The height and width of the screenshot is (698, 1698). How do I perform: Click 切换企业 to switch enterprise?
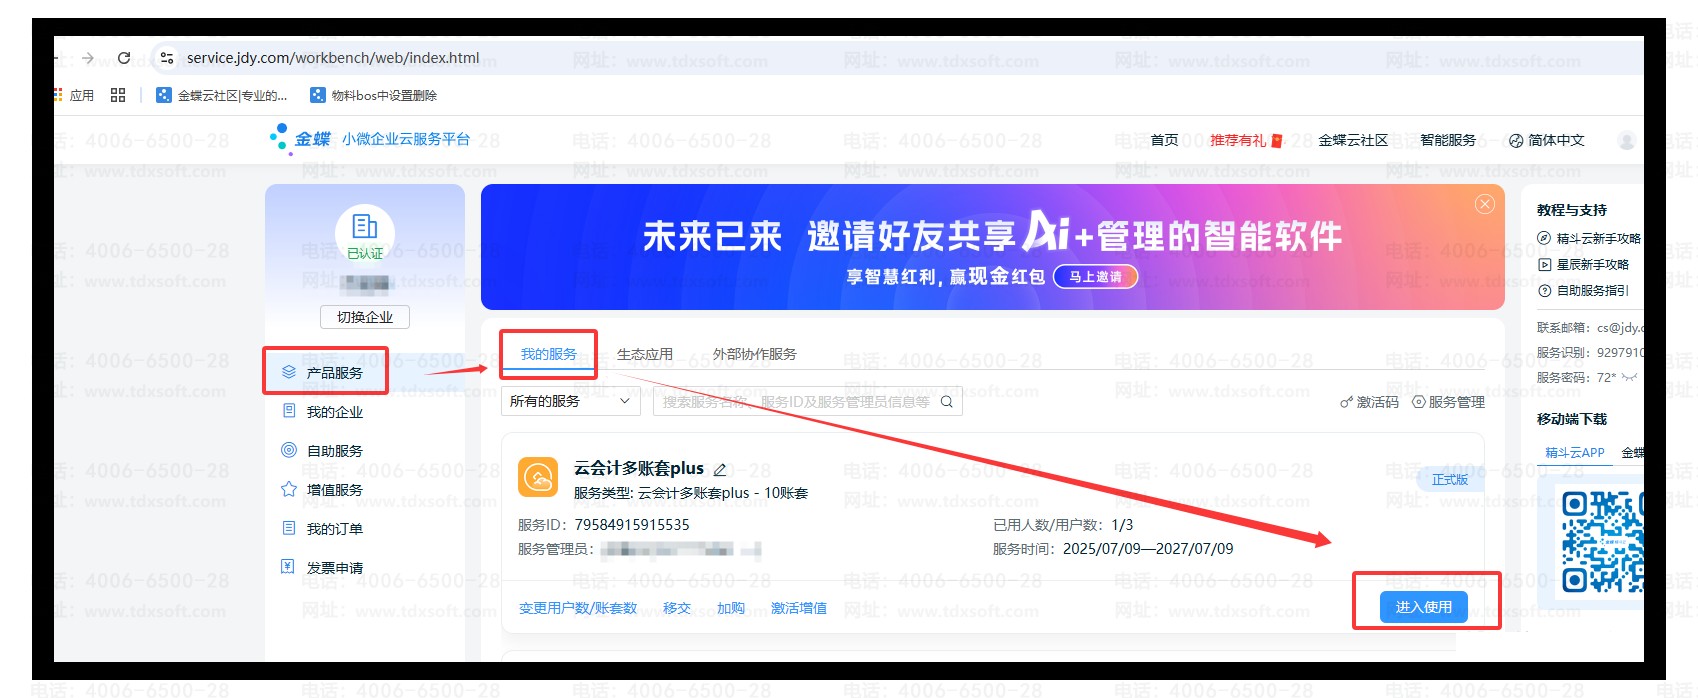[365, 317]
